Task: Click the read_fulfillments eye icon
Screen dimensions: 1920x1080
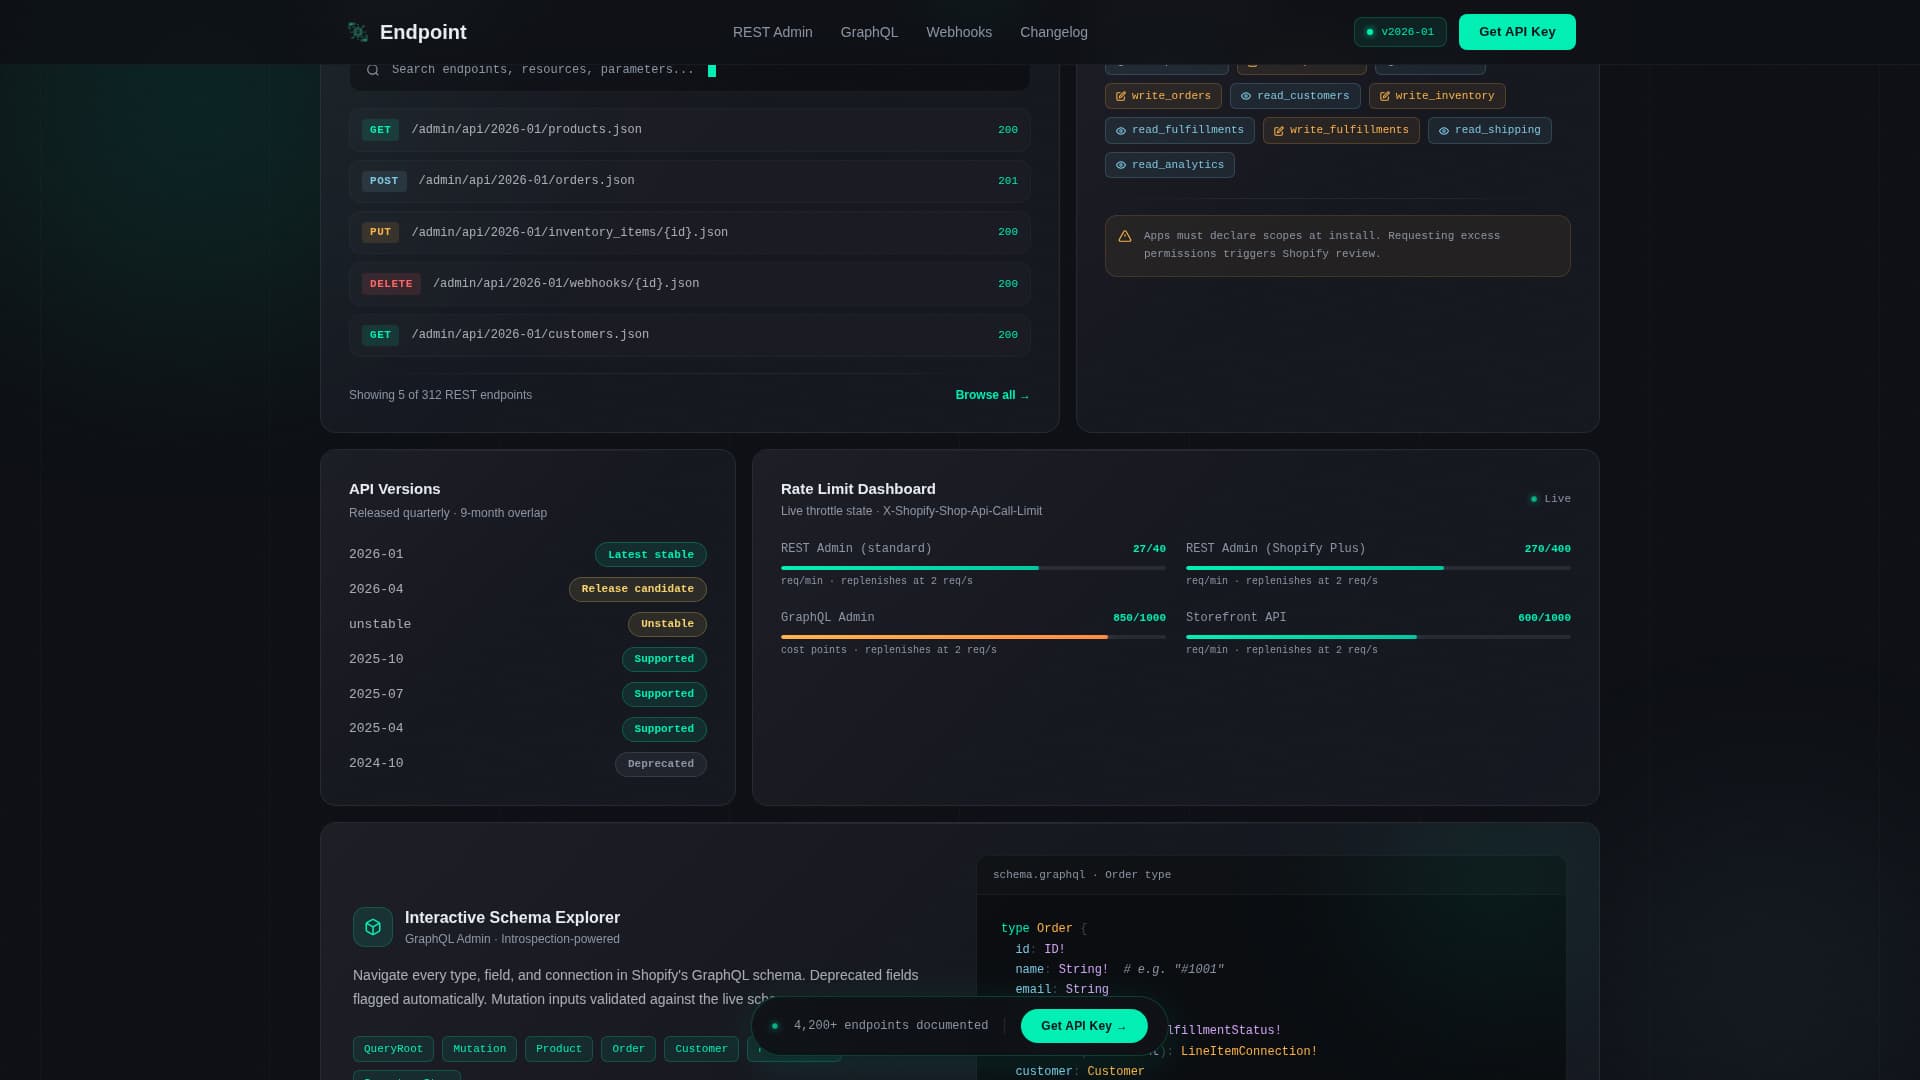Action: coord(1121,131)
